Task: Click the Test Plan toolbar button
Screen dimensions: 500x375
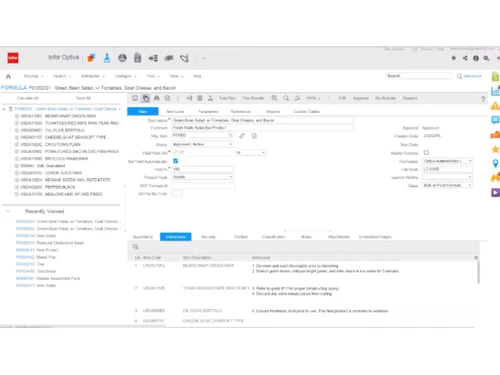Action: pyautogui.click(x=227, y=98)
